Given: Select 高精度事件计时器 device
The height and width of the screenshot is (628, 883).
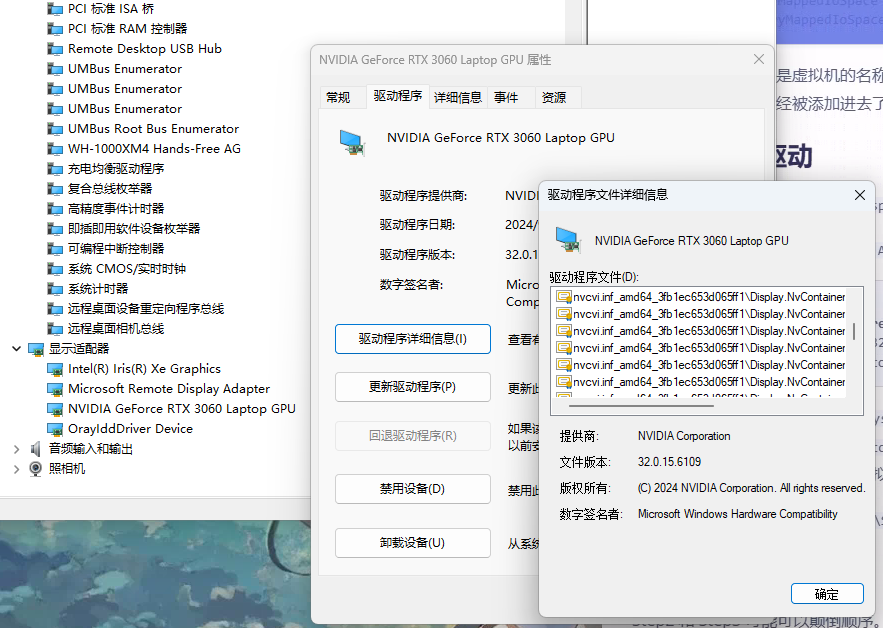Looking at the screenshot, I should click(116, 209).
